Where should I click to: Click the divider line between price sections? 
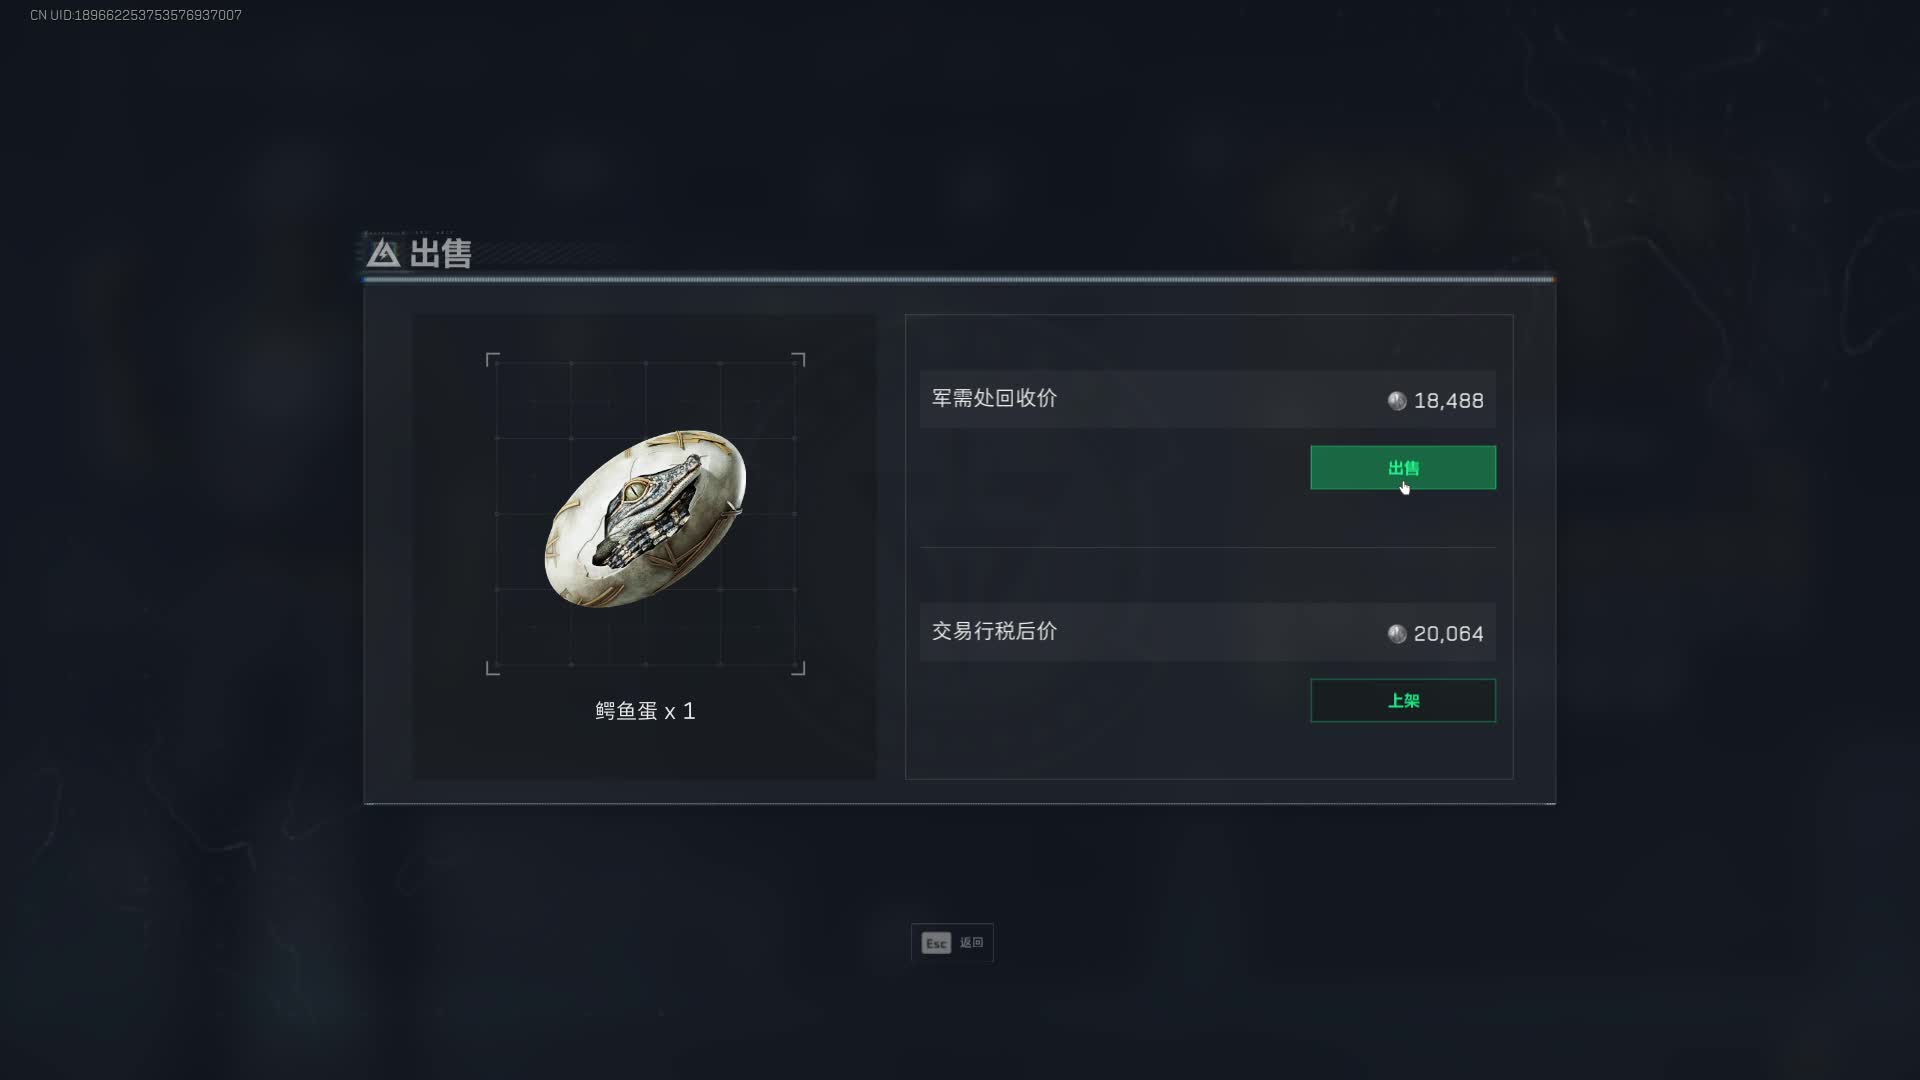[1208, 547]
